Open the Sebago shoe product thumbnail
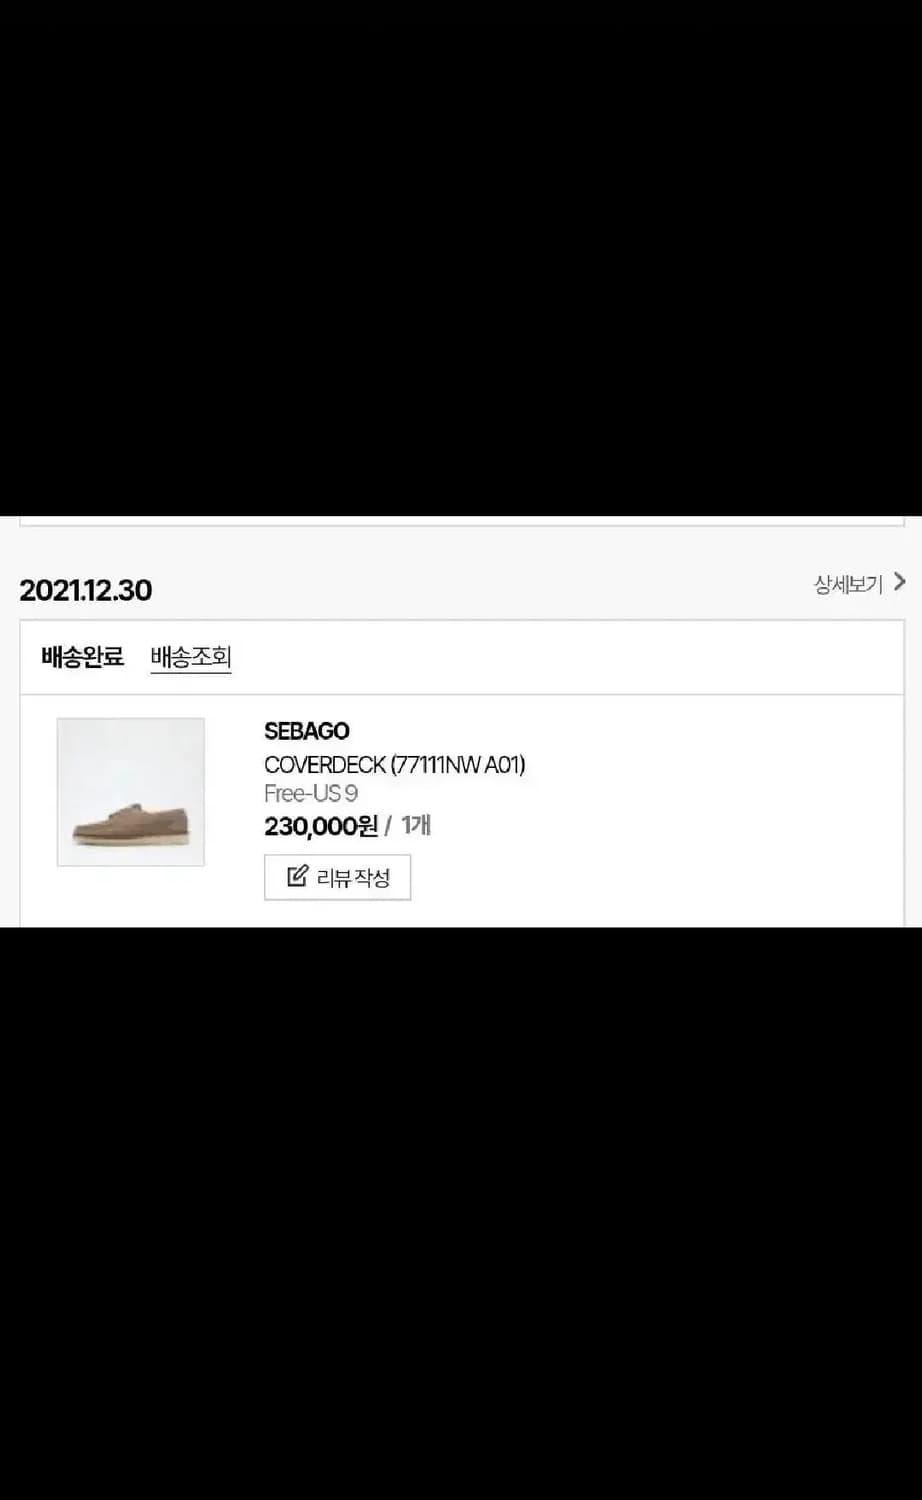922x1500 pixels. (x=131, y=792)
